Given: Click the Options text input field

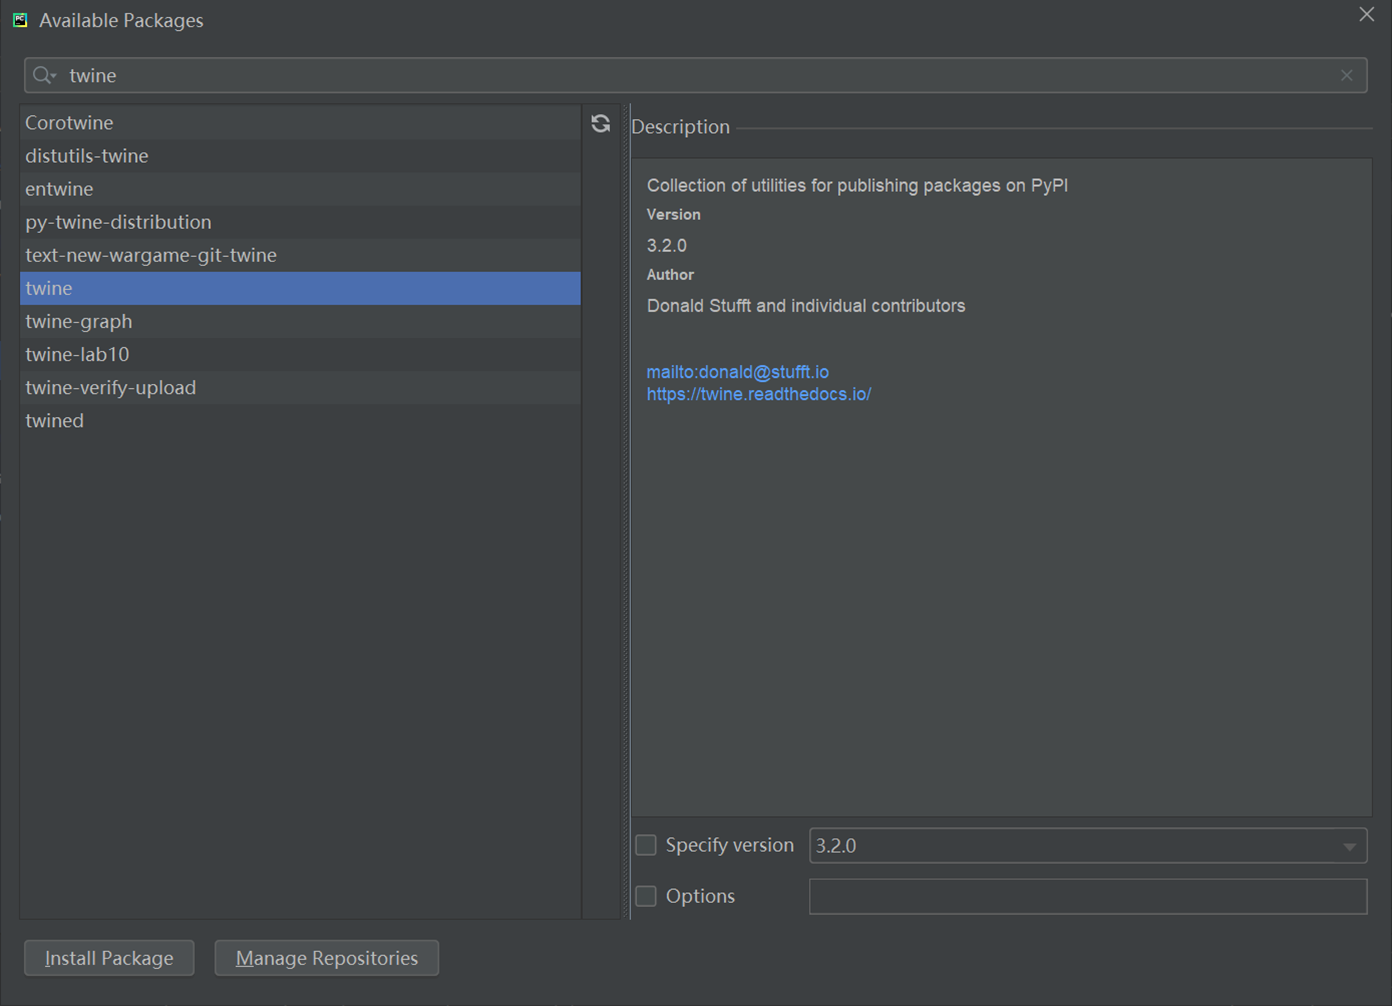Looking at the screenshot, I should pos(1087,896).
